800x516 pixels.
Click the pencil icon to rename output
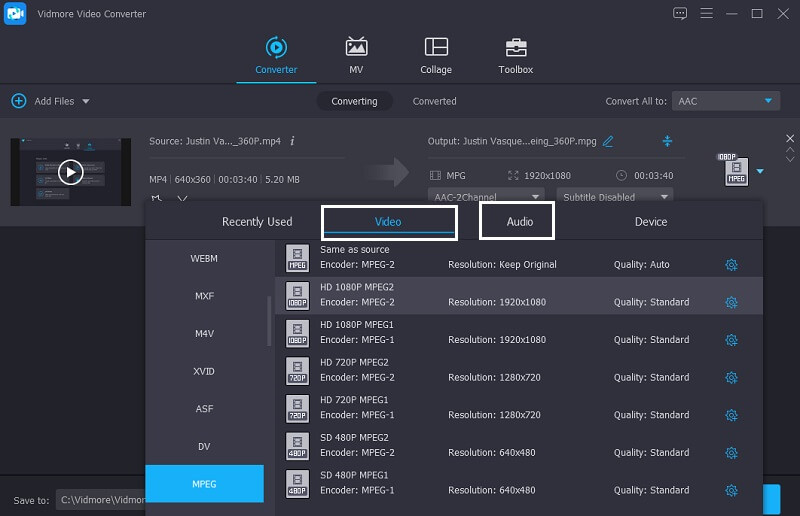coord(608,141)
